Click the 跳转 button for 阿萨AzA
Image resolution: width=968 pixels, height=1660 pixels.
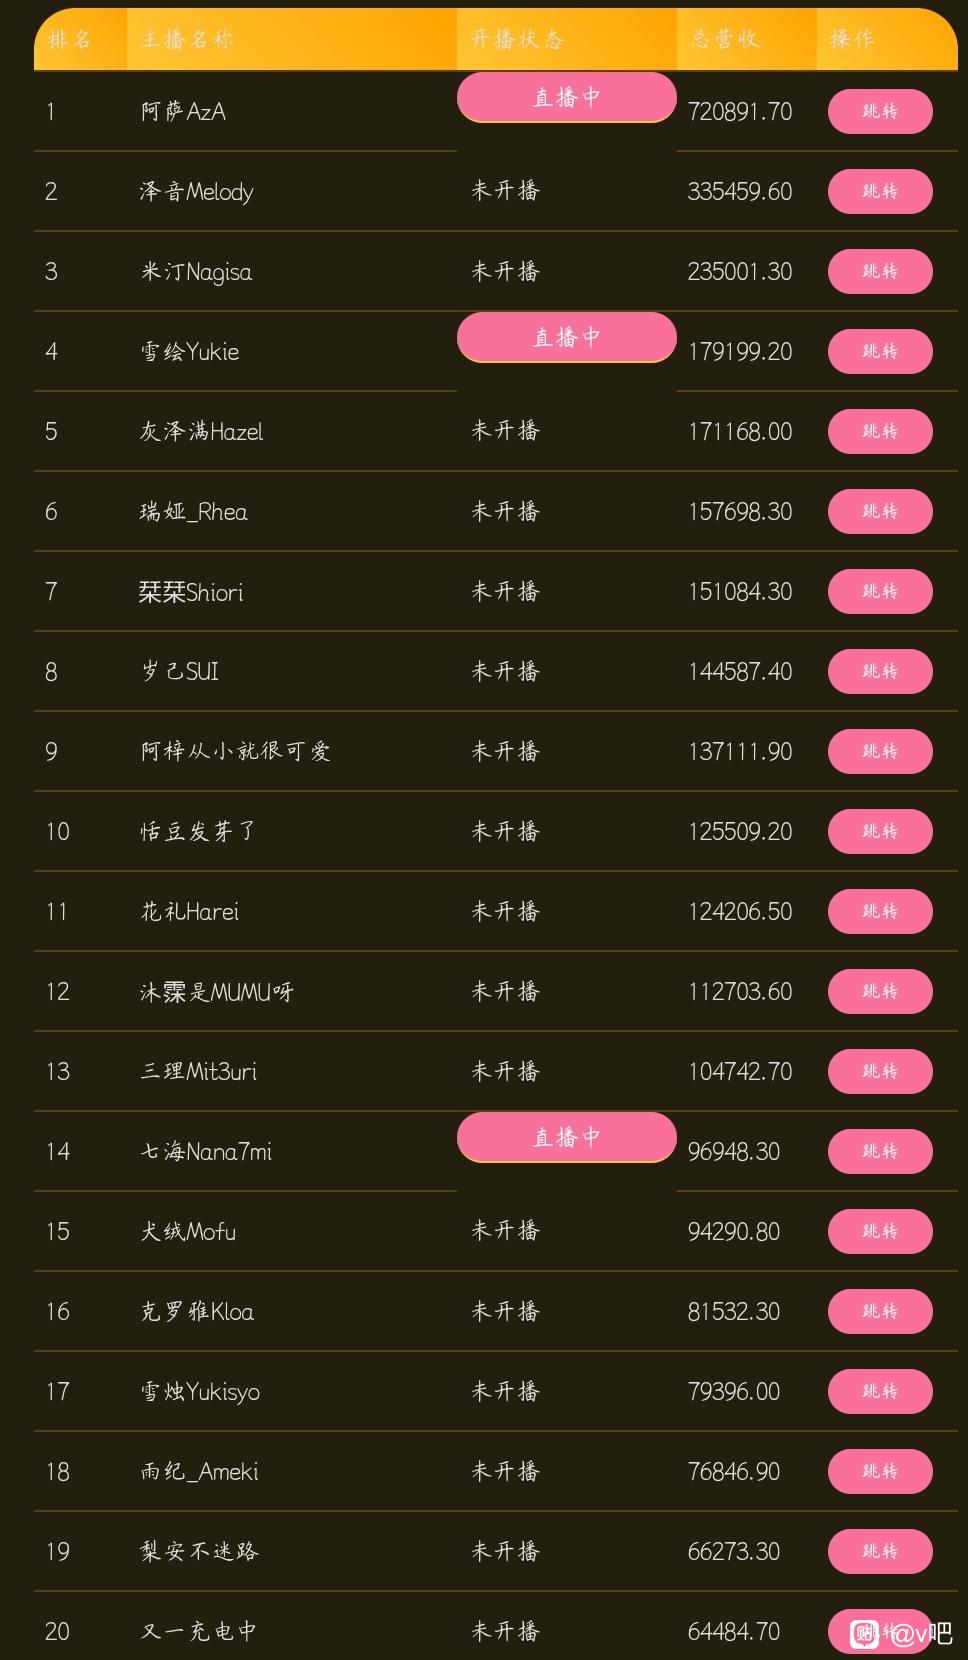880,111
